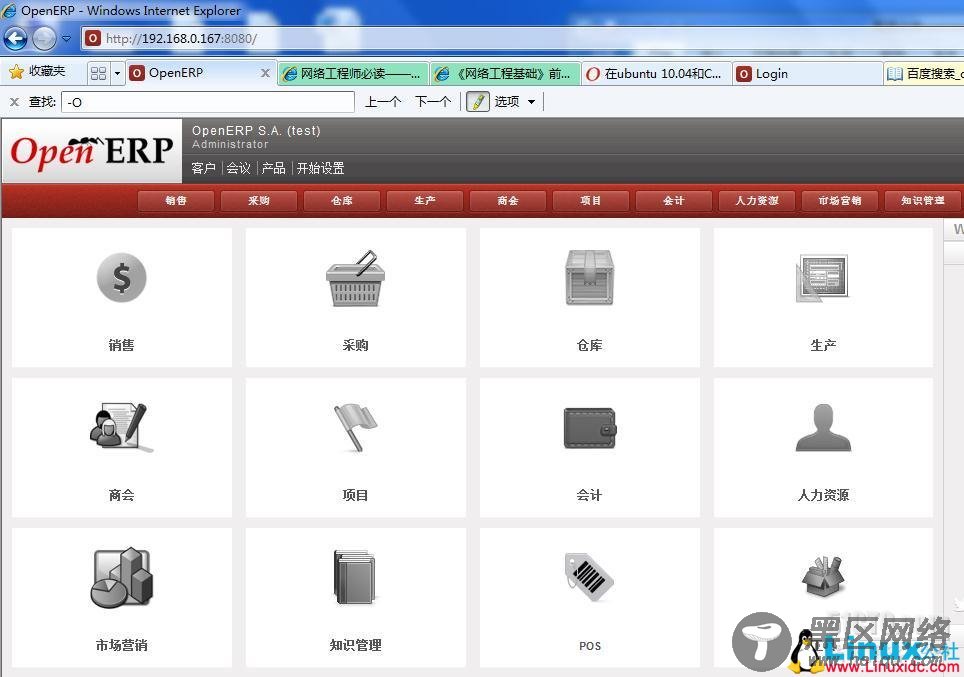This screenshot has width=964, height=677.
Task: Click the 人力资源 label under person
Action: coord(823,495)
